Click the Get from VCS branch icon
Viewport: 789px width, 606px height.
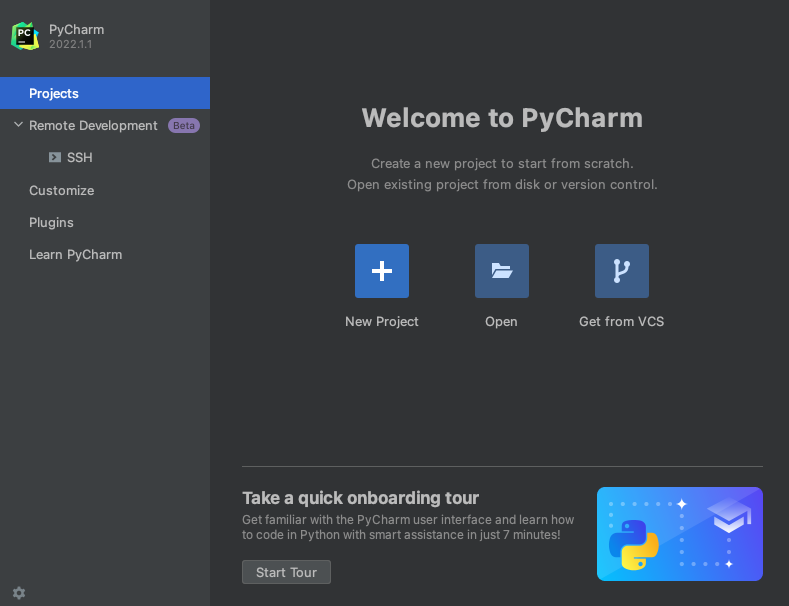[x=622, y=271]
